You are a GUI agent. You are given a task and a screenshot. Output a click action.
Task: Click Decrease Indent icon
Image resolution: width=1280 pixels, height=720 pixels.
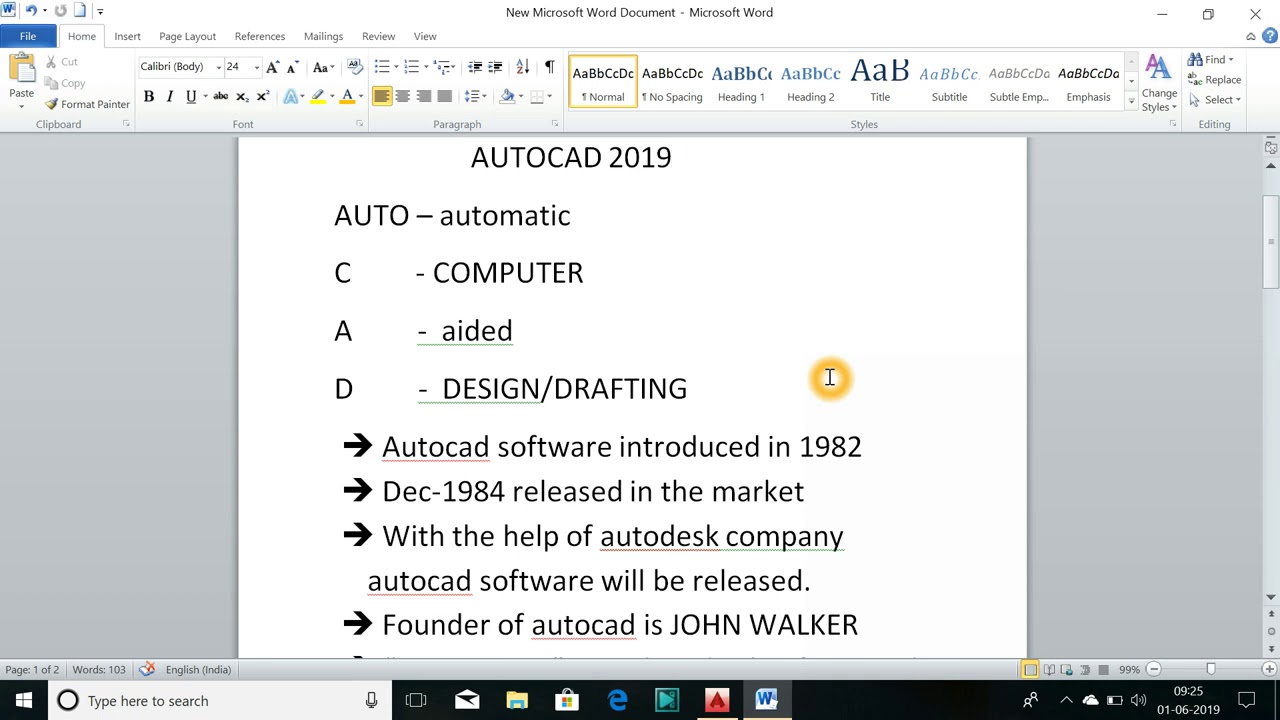475,67
